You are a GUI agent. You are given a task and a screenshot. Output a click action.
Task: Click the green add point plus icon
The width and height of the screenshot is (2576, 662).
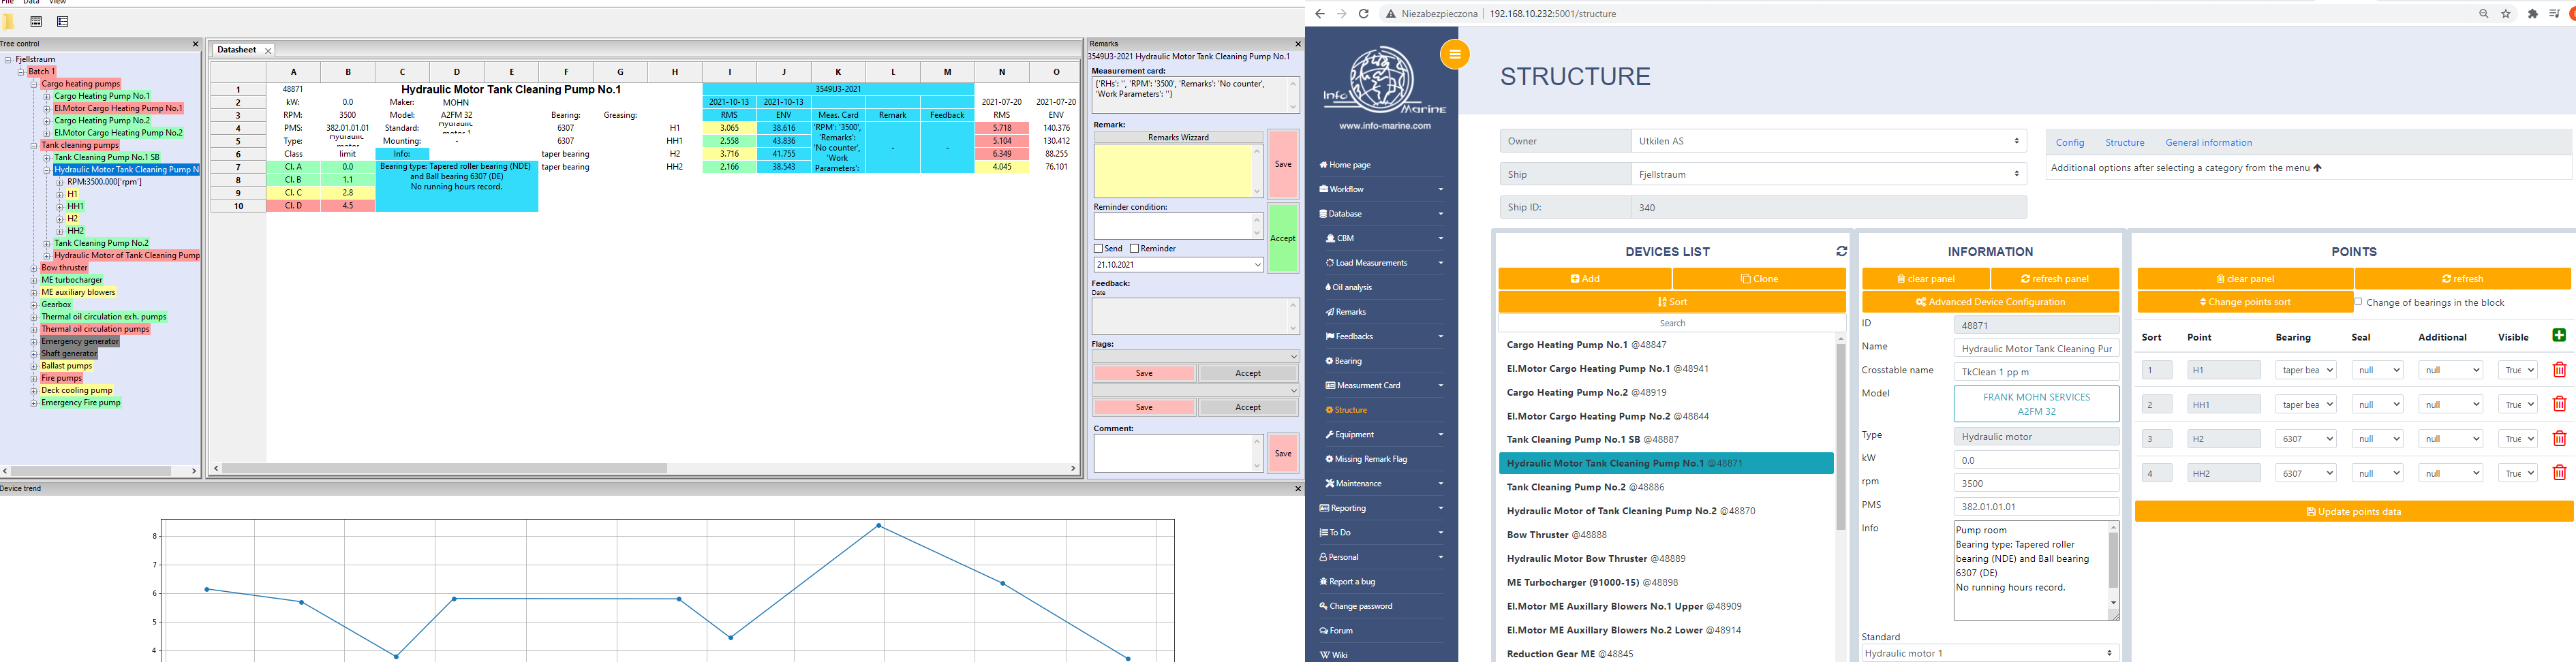click(2558, 336)
